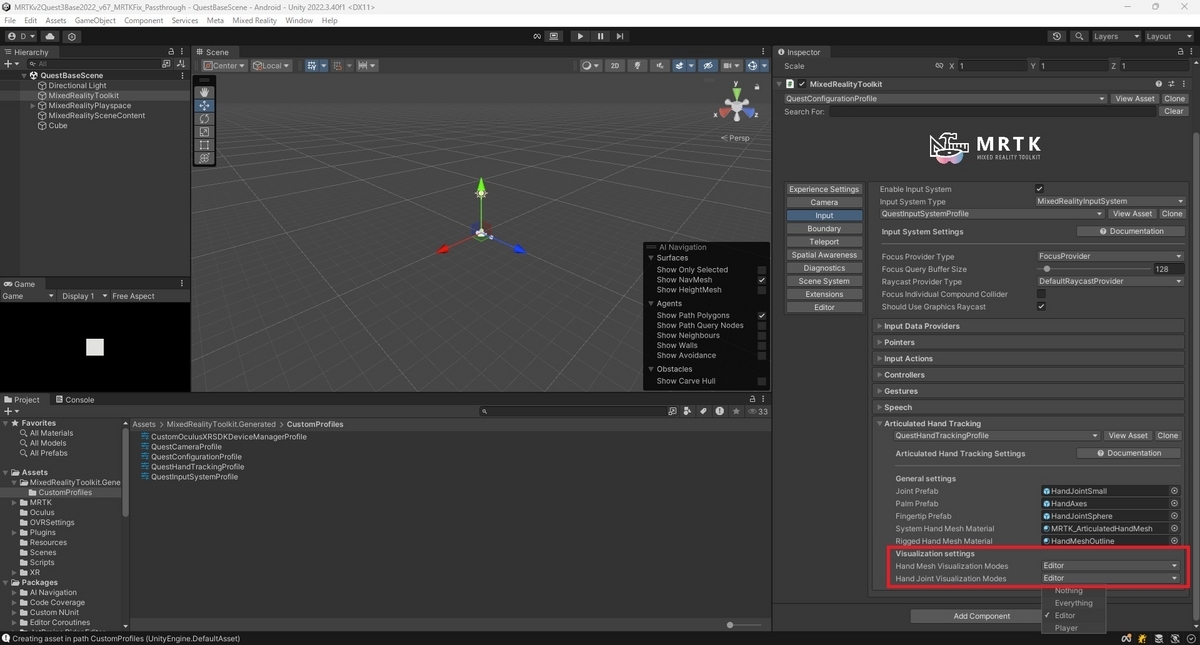This screenshot has width=1200, height=645.
Task: Select the Scale tool in scene toolbar
Action: [x=204, y=132]
